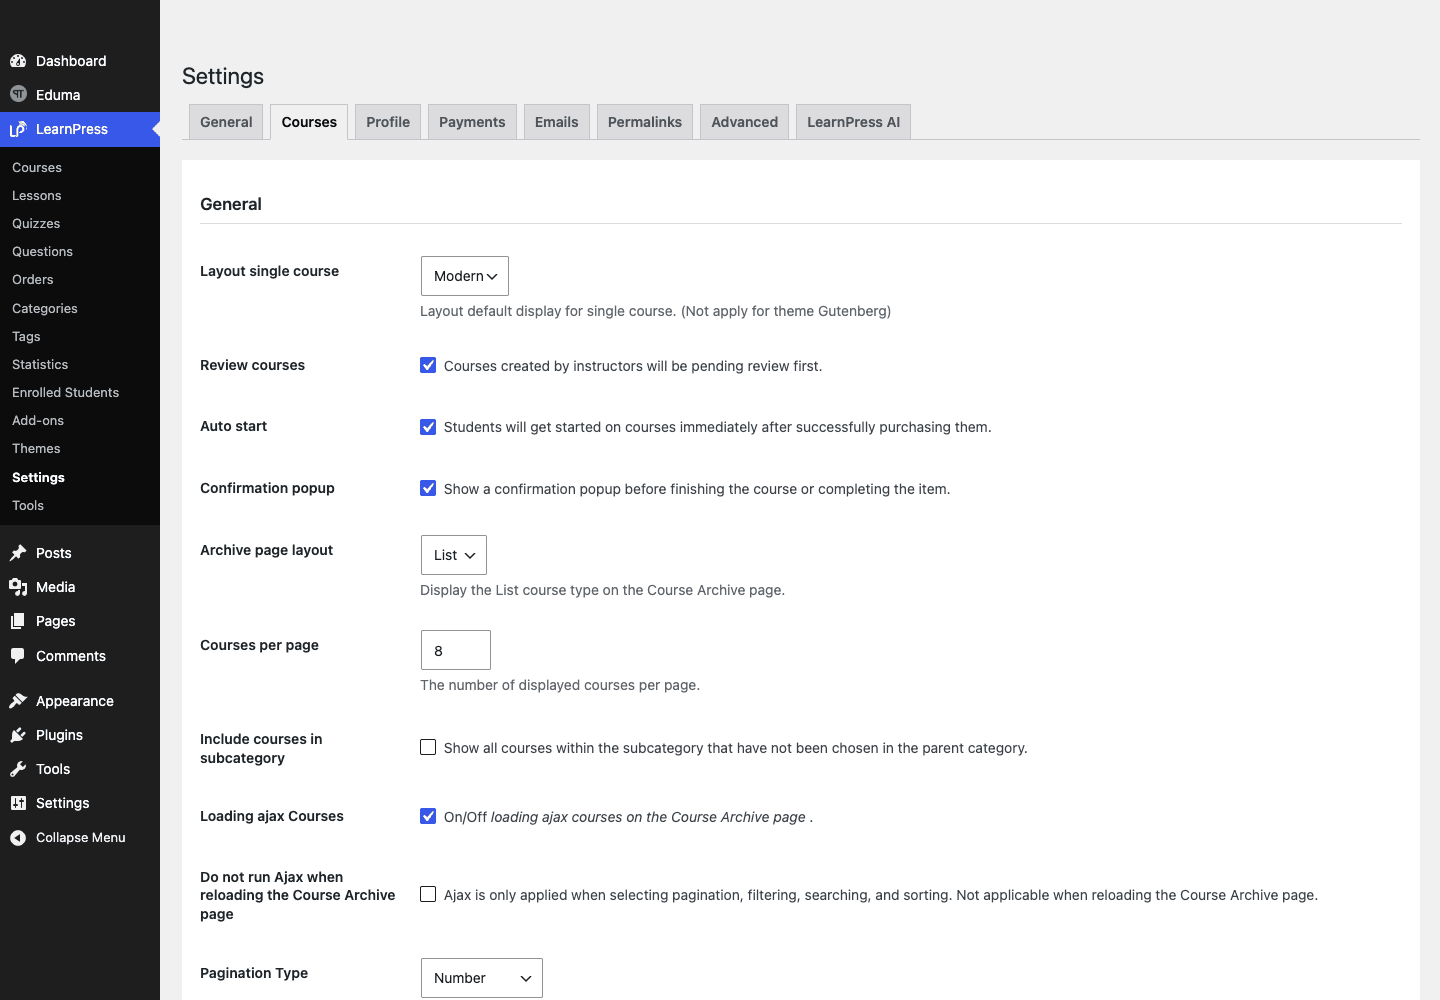Open Orders submenu item
The width and height of the screenshot is (1440, 1000).
(80, 279)
